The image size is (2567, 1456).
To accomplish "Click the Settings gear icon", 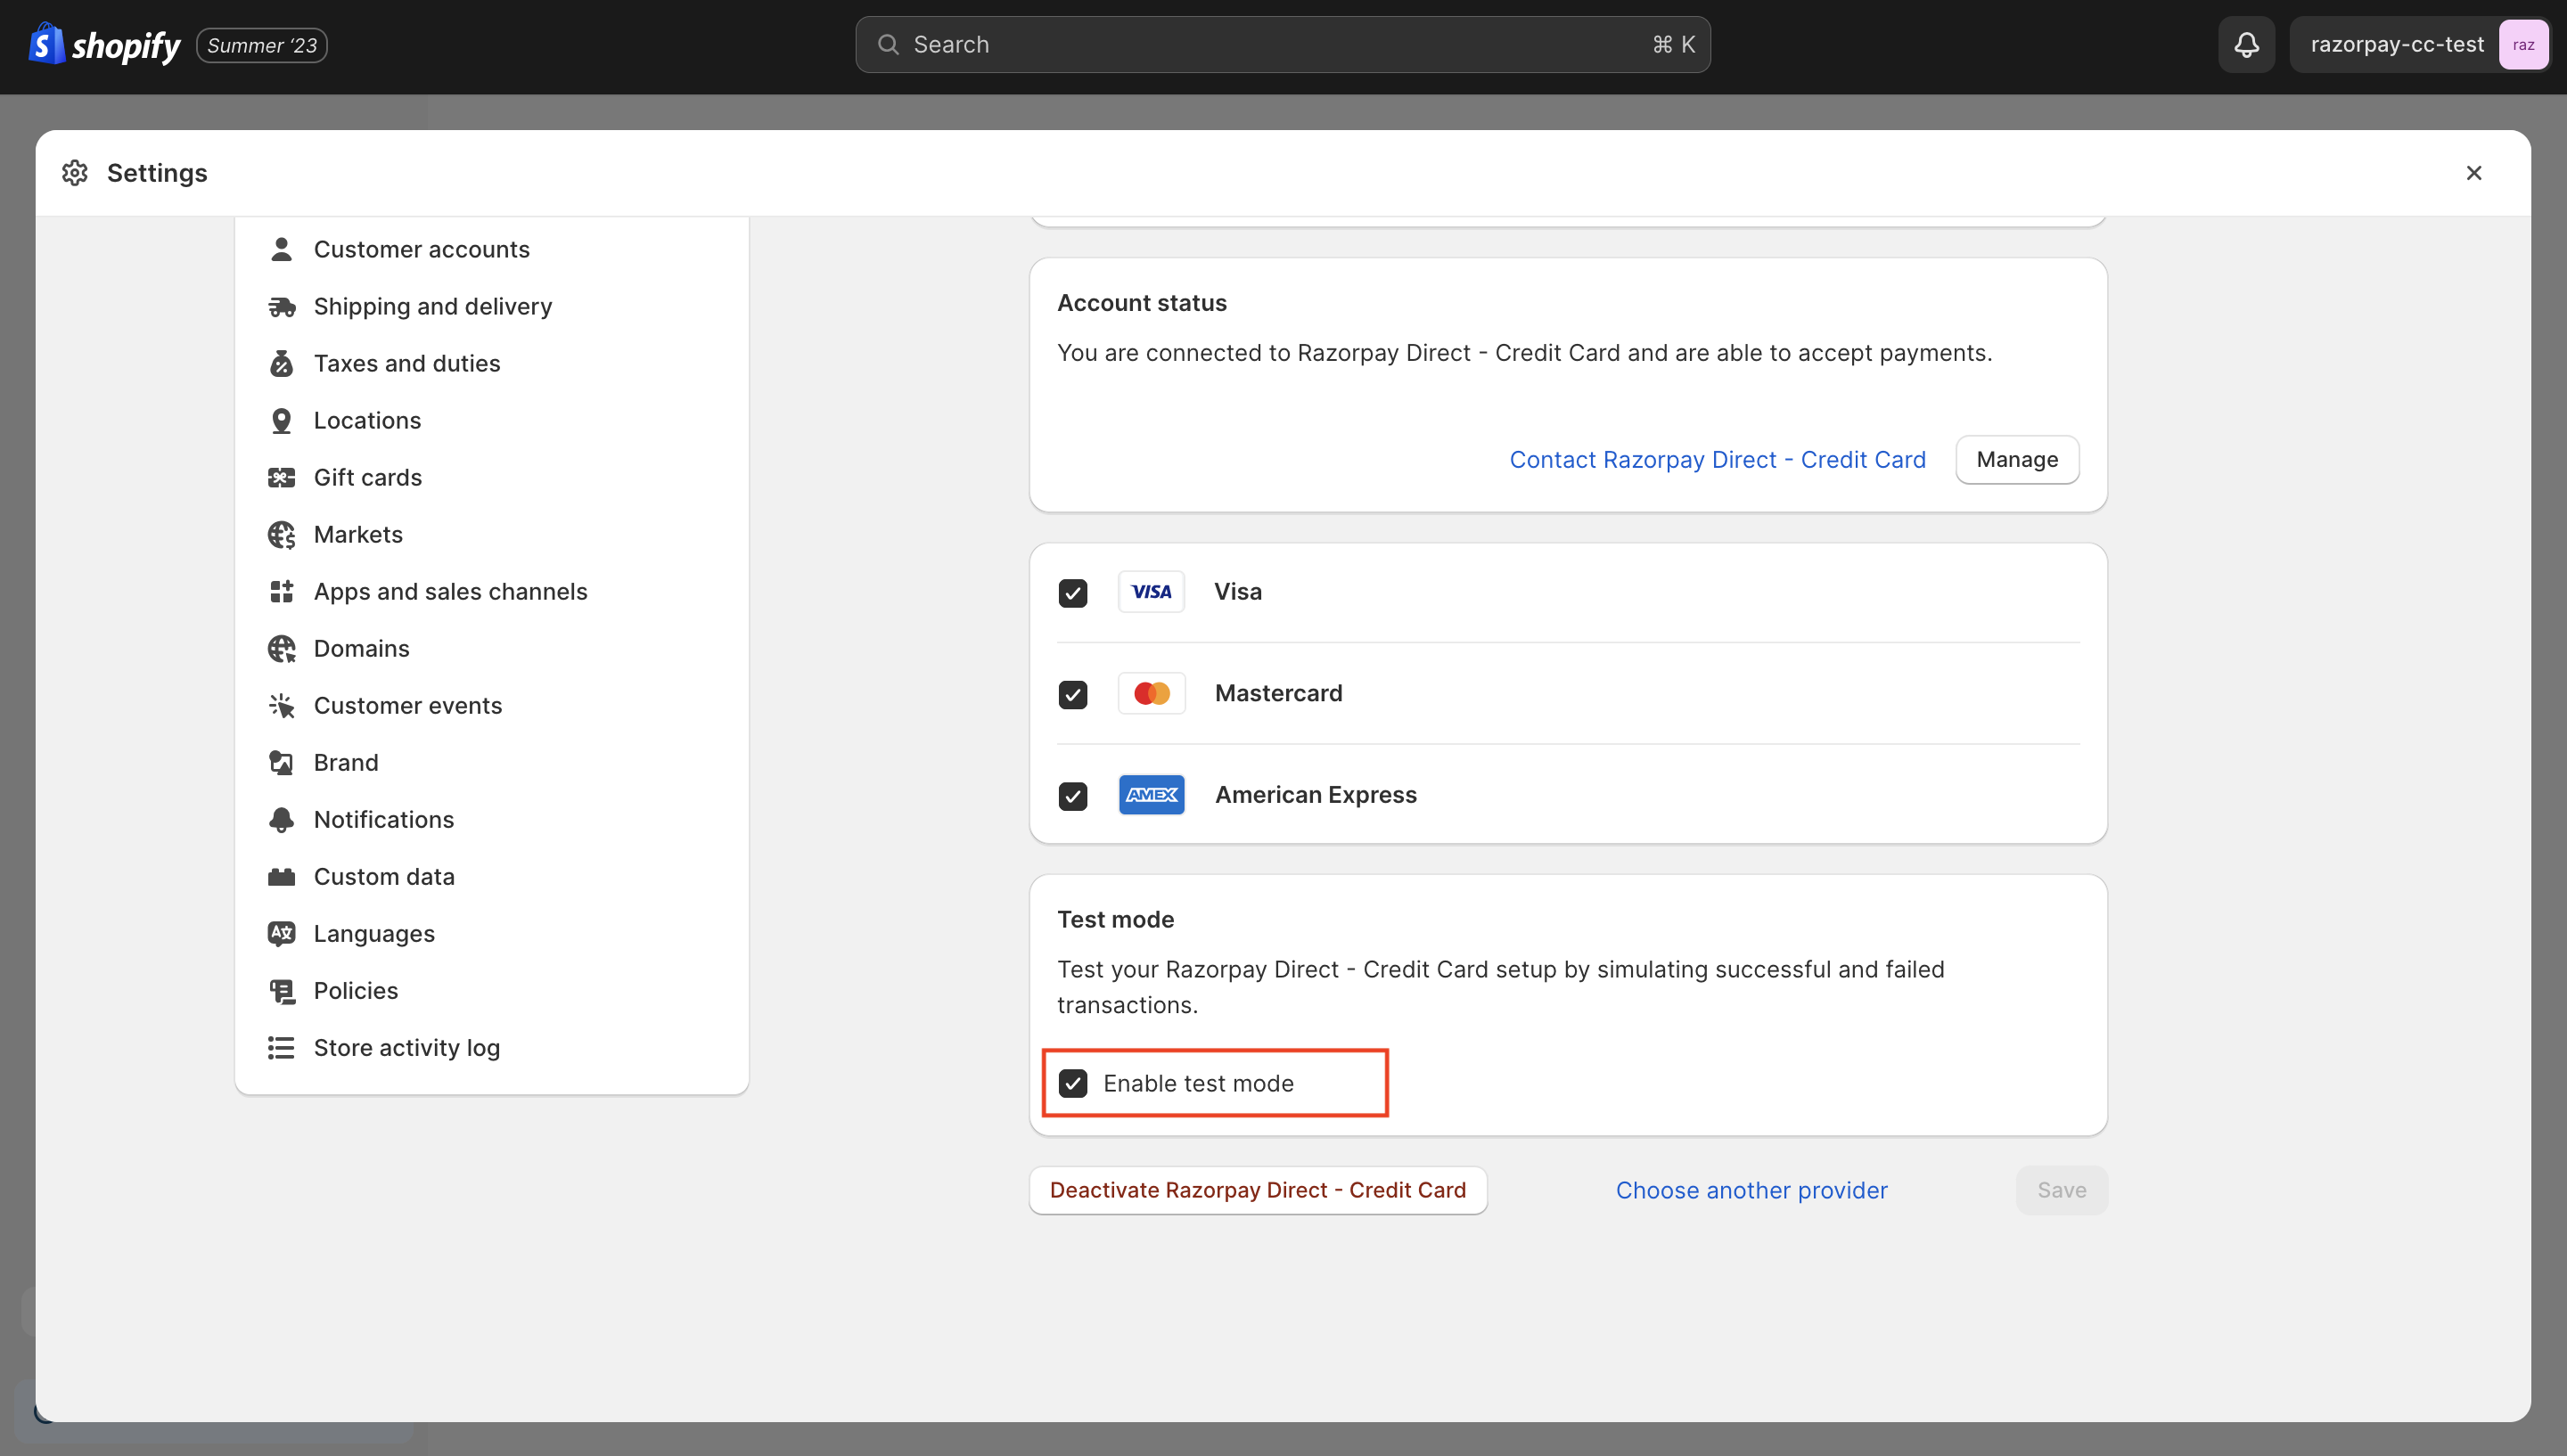I will pyautogui.click(x=75, y=173).
